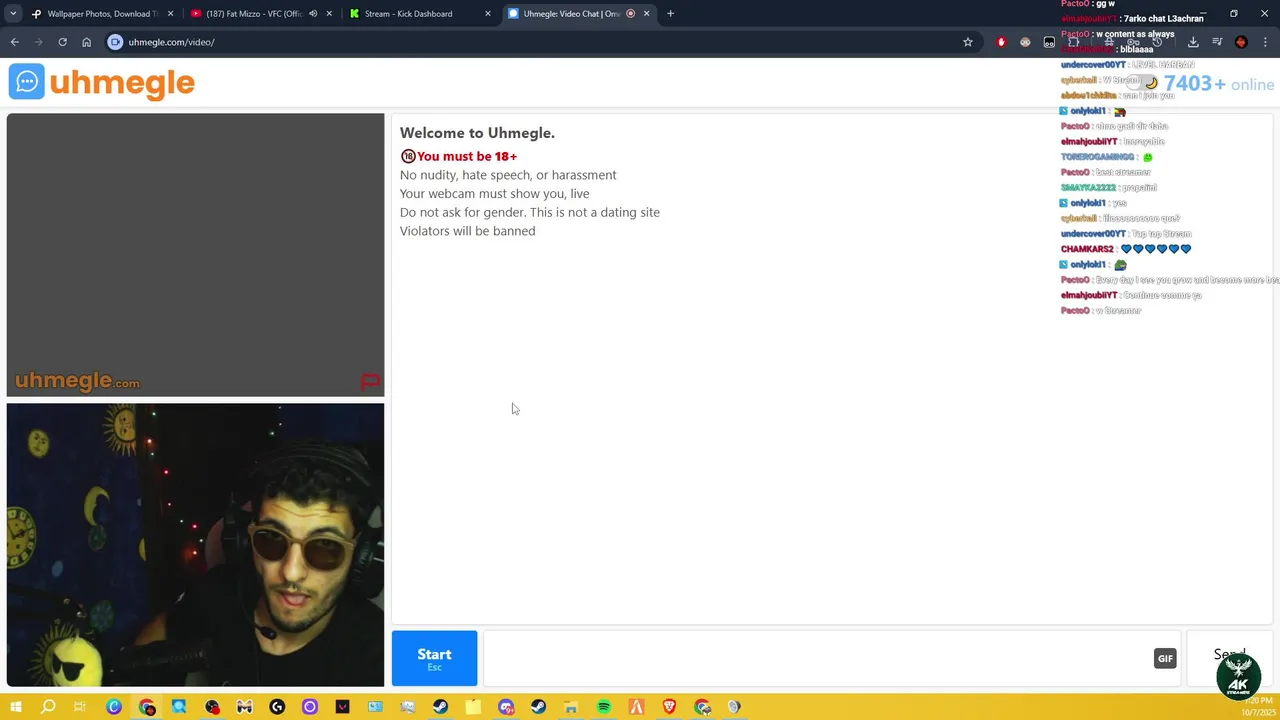Open the media controls icon in Chrome toolbar
This screenshot has height=720, width=1280.
tap(1217, 42)
